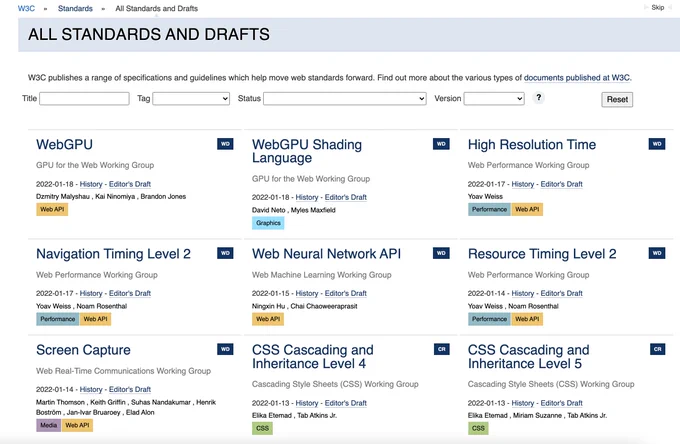680x444 pixels.
Task: View History of CSS Cascading Level 4
Action: point(307,403)
